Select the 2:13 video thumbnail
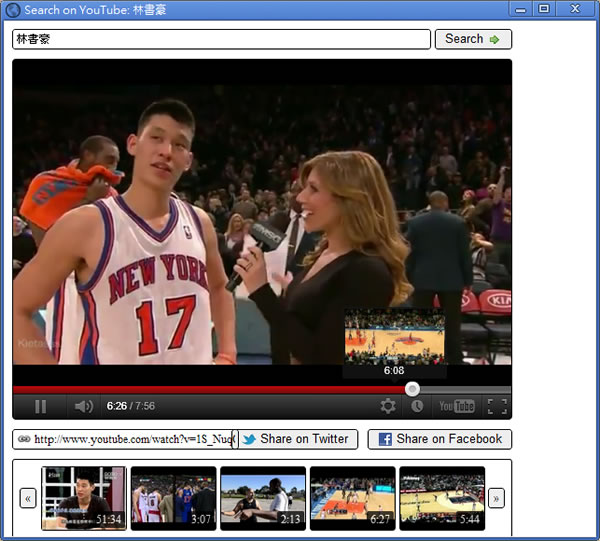The height and width of the screenshot is (541, 600). [263, 497]
